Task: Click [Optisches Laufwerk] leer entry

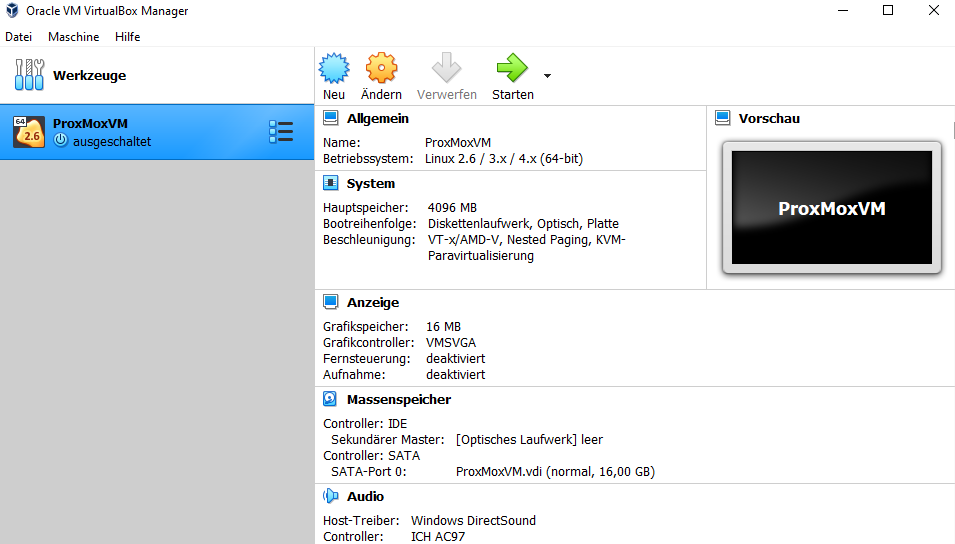Action: click(529, 439)
